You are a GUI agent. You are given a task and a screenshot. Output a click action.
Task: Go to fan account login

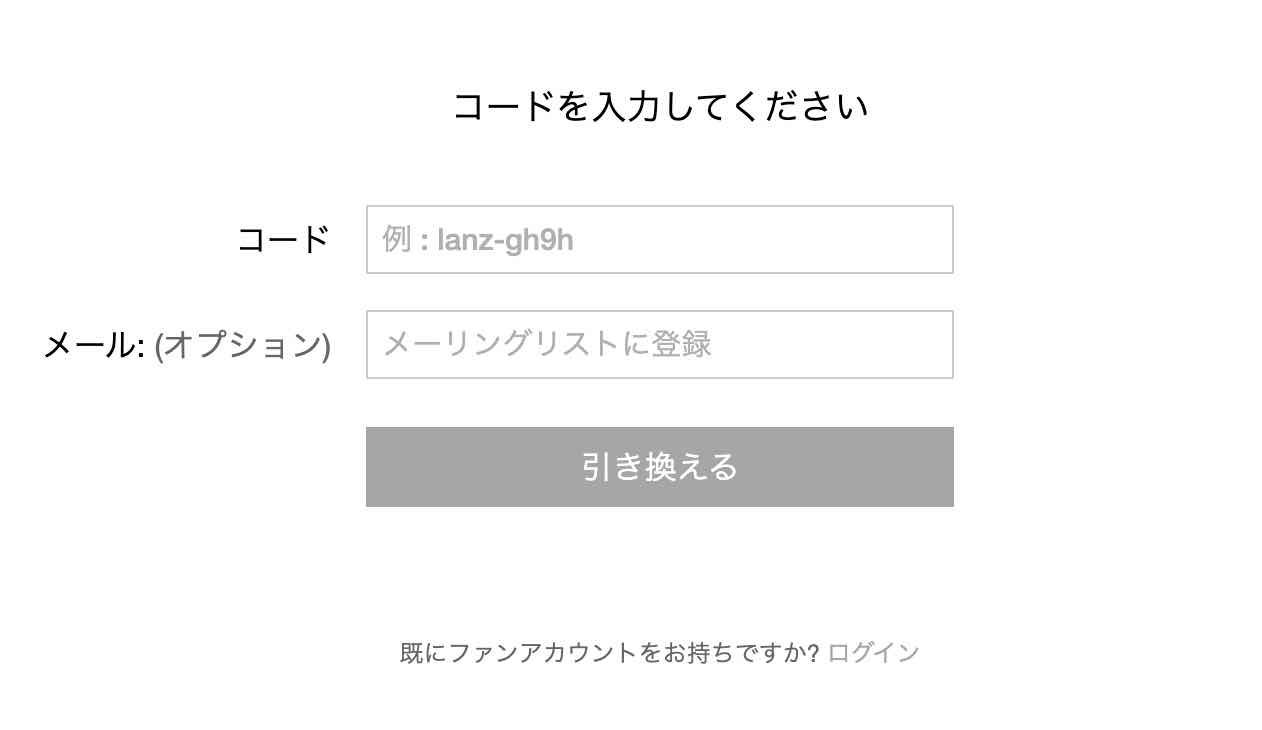(873, 653)
